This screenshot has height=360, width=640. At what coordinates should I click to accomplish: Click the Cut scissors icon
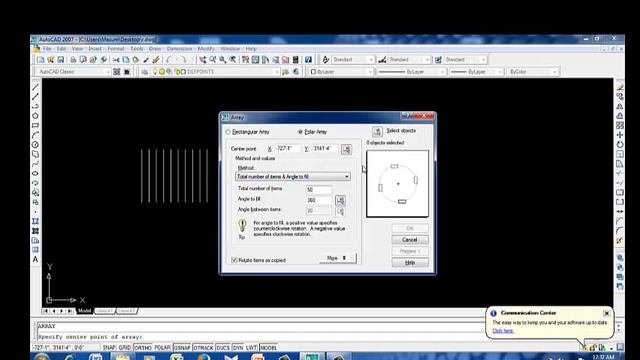(x=116, y=60)
